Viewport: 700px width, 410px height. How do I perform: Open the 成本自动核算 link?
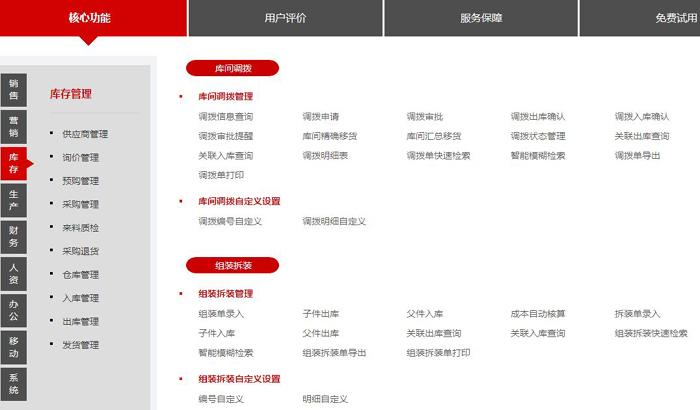point(537,314)
